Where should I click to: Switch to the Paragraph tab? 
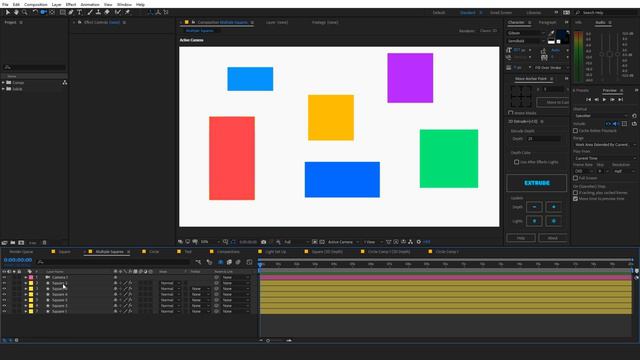[547, 22]
